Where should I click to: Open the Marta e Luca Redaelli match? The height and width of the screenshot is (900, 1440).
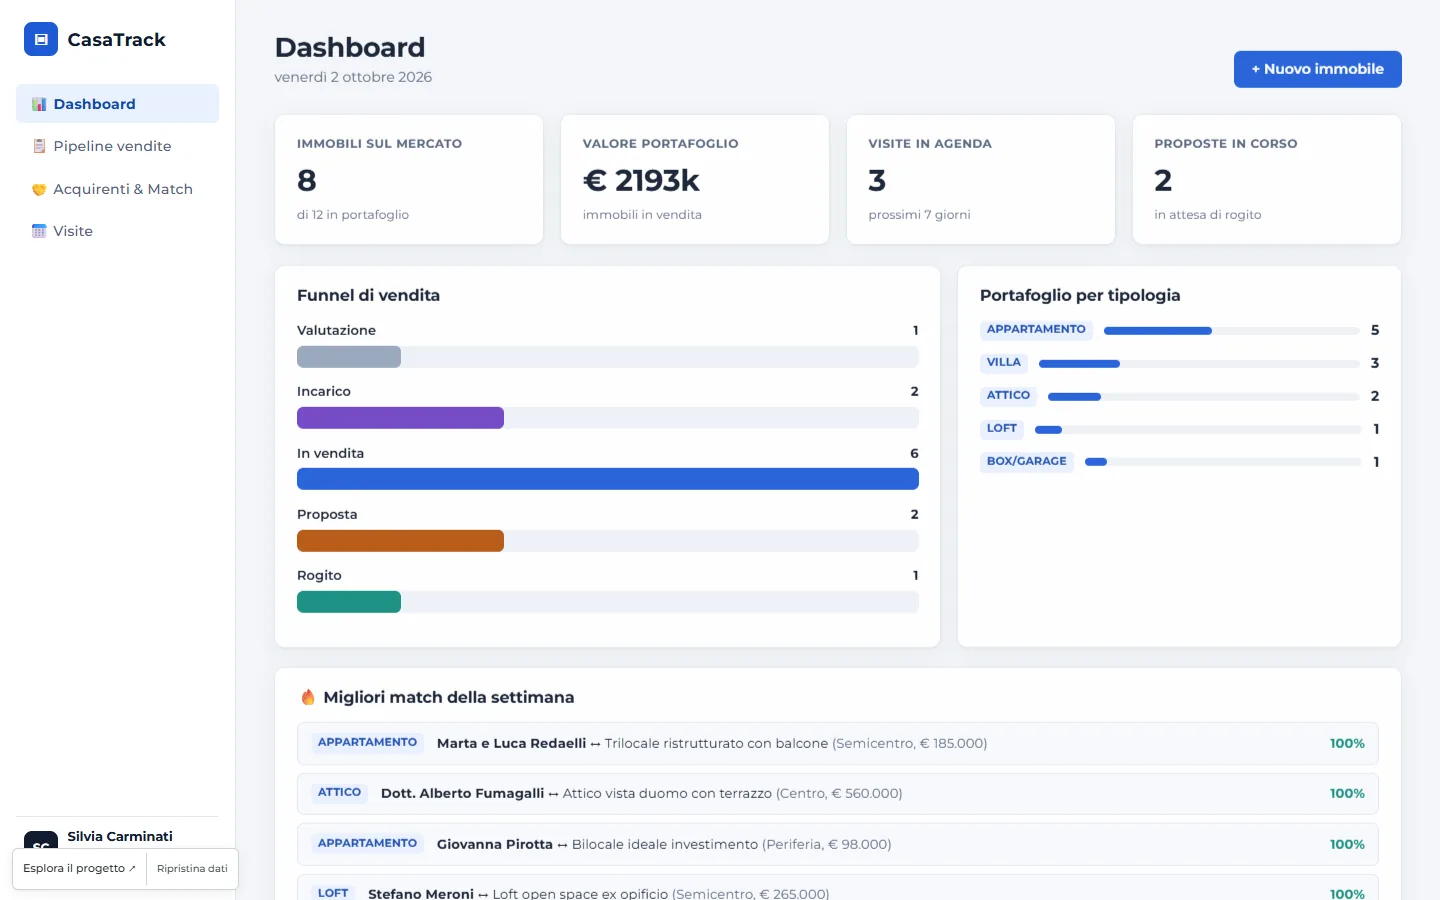click(838, 743)
